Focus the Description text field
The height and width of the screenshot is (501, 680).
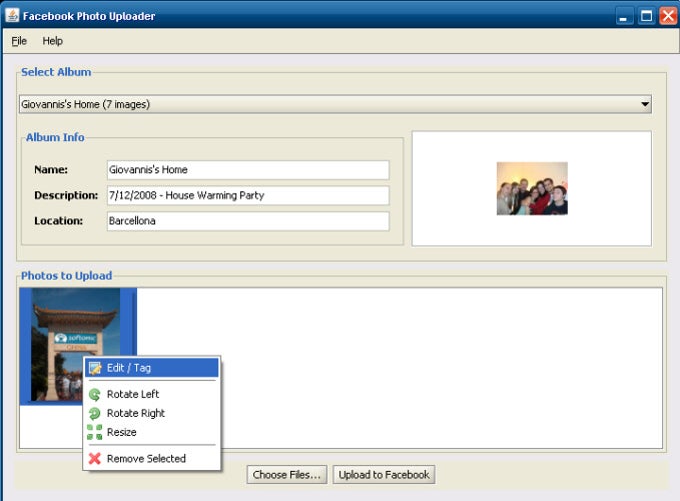pos(248,195)
